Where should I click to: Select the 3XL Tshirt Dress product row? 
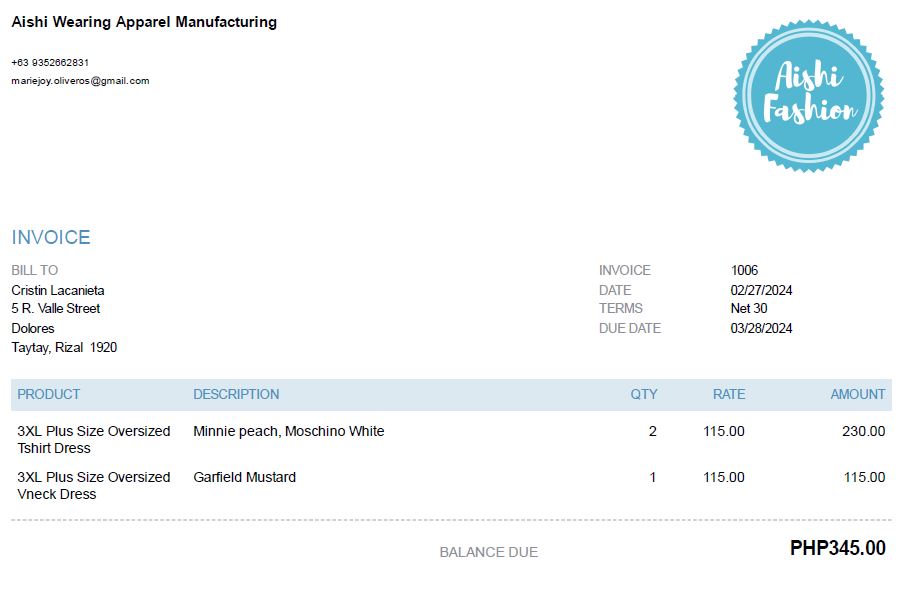(x=94, y=439)
